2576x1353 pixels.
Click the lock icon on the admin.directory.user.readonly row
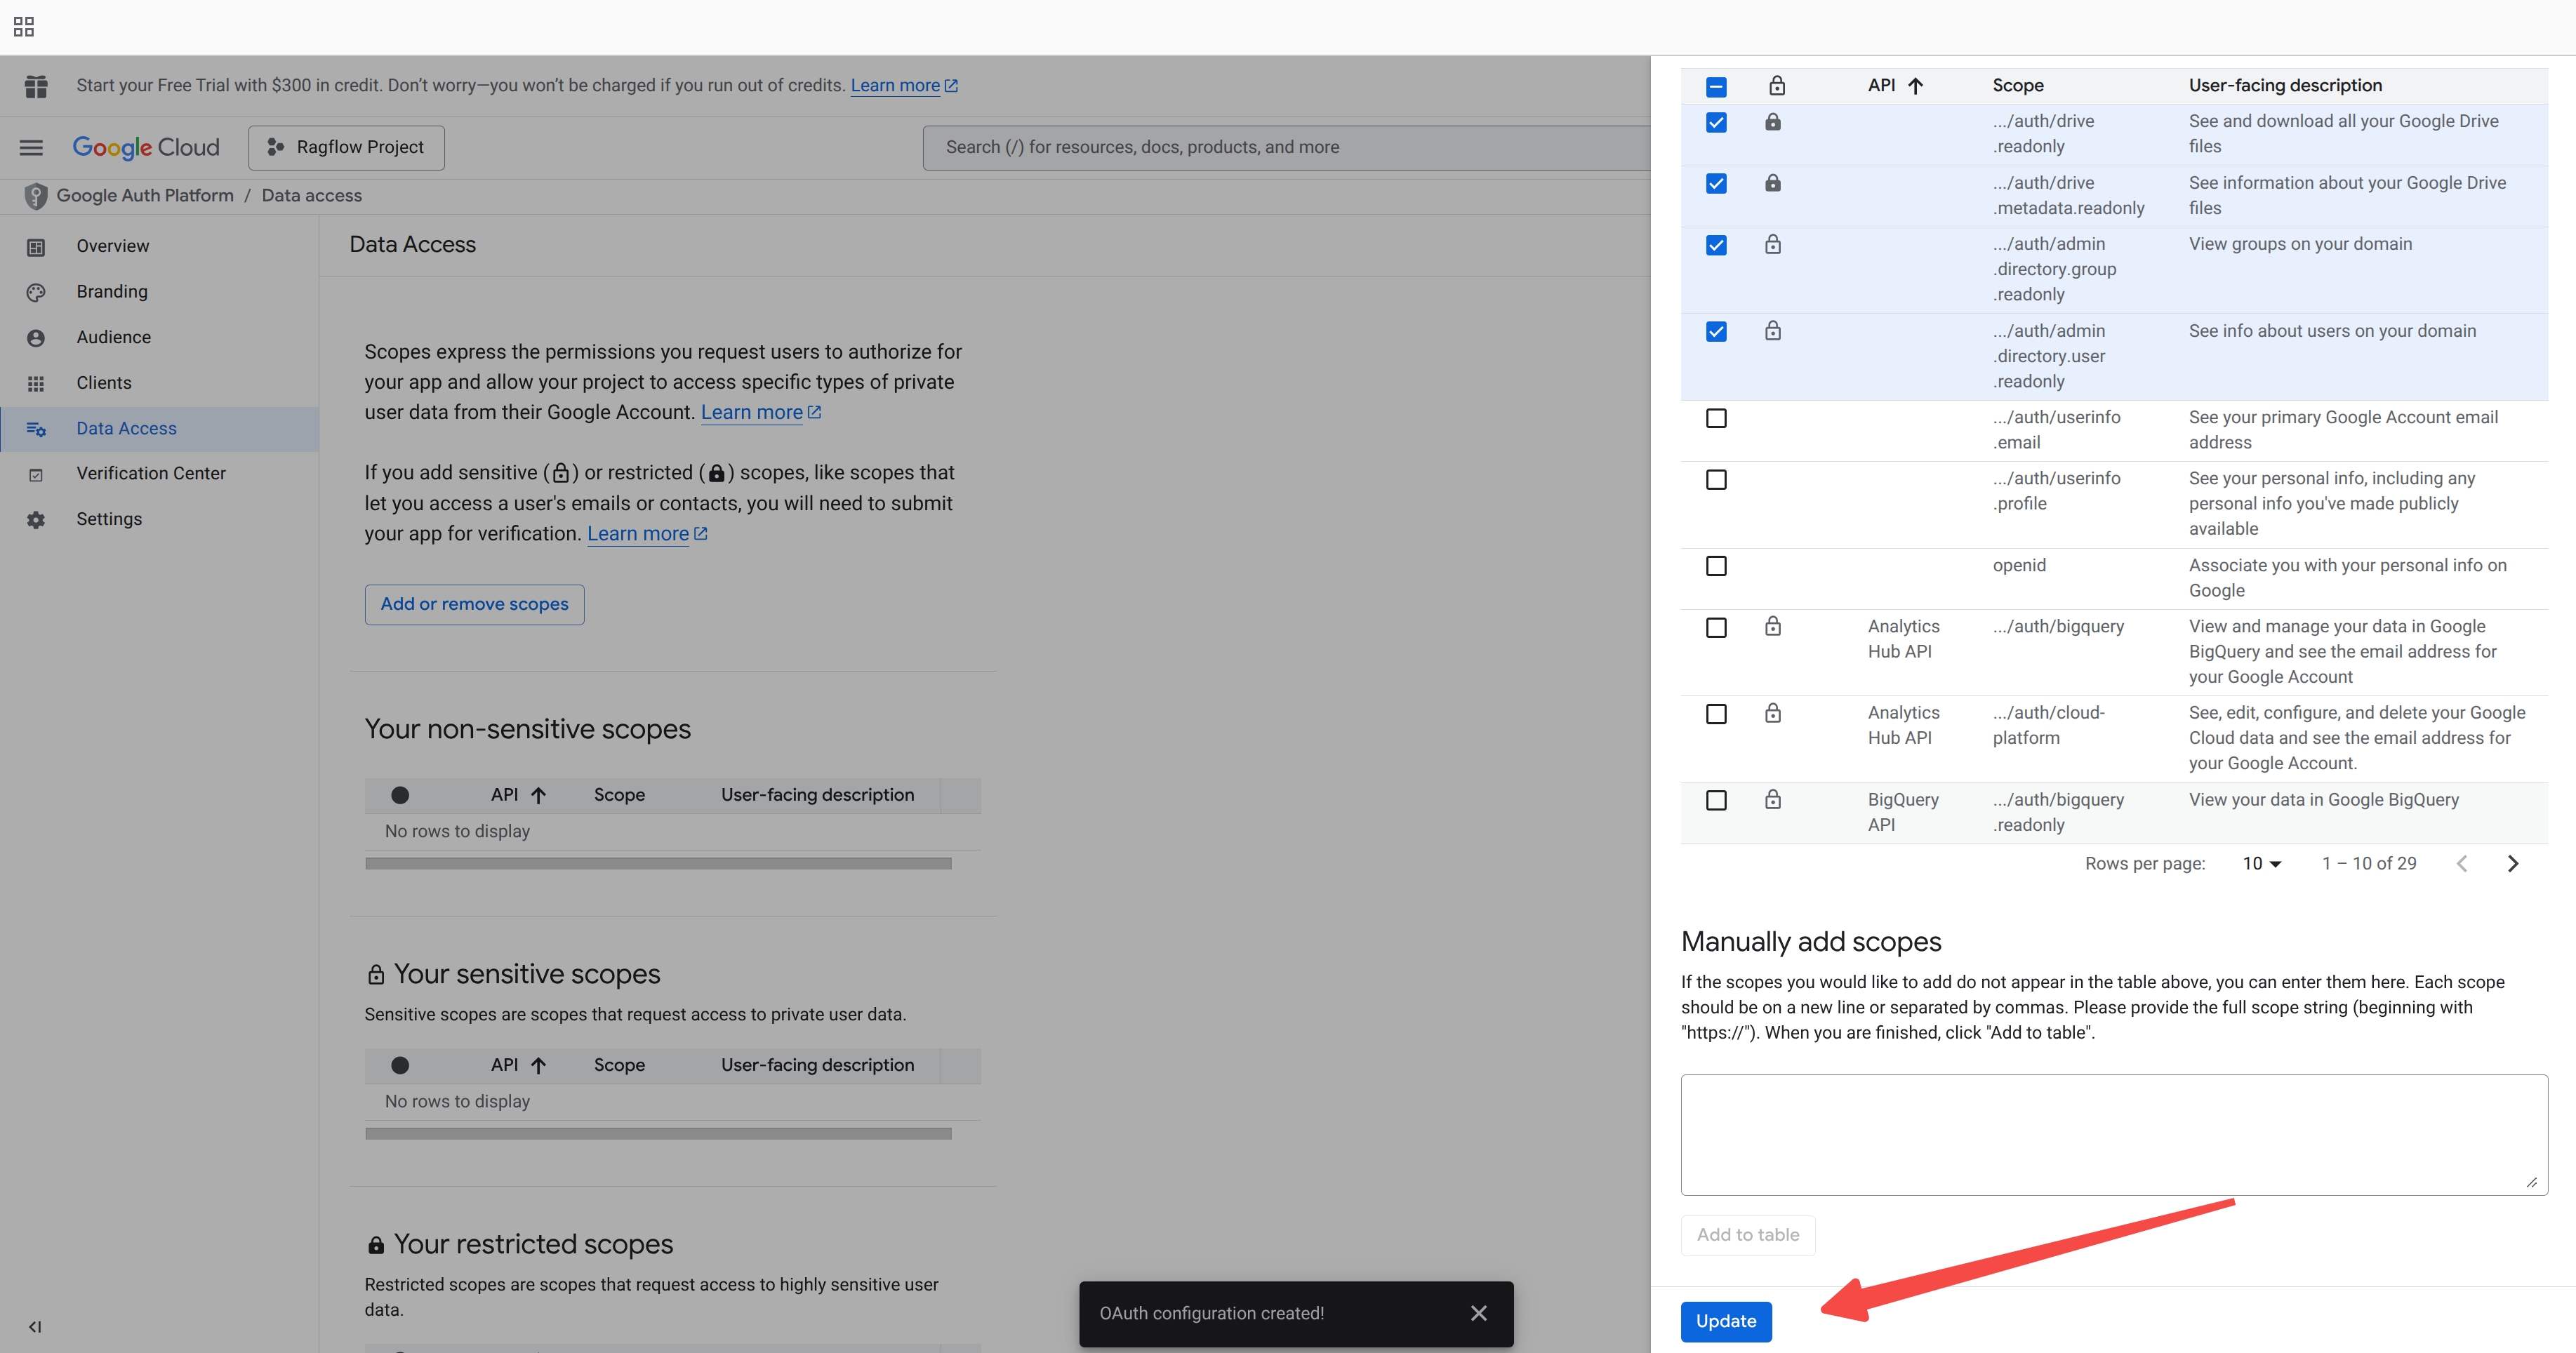coord(1773,331)
